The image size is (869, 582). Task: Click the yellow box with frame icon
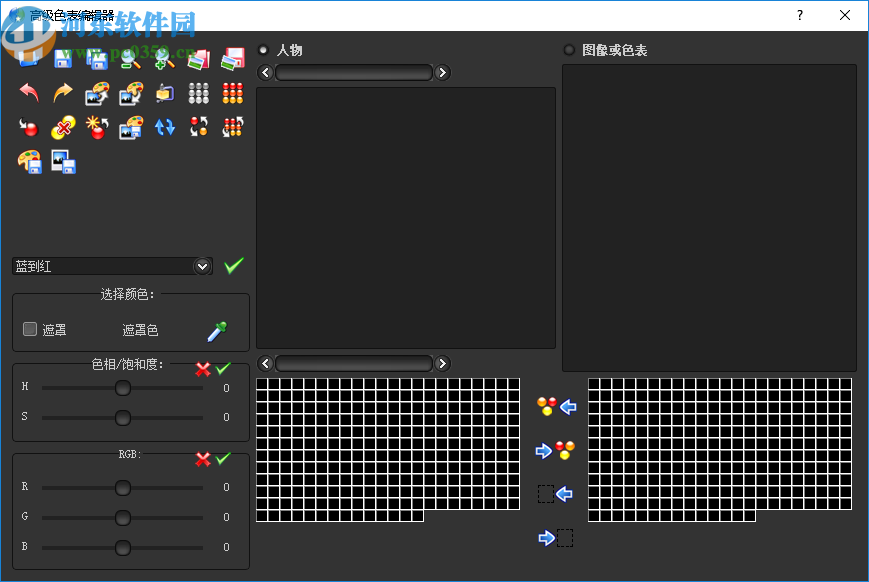165,93
